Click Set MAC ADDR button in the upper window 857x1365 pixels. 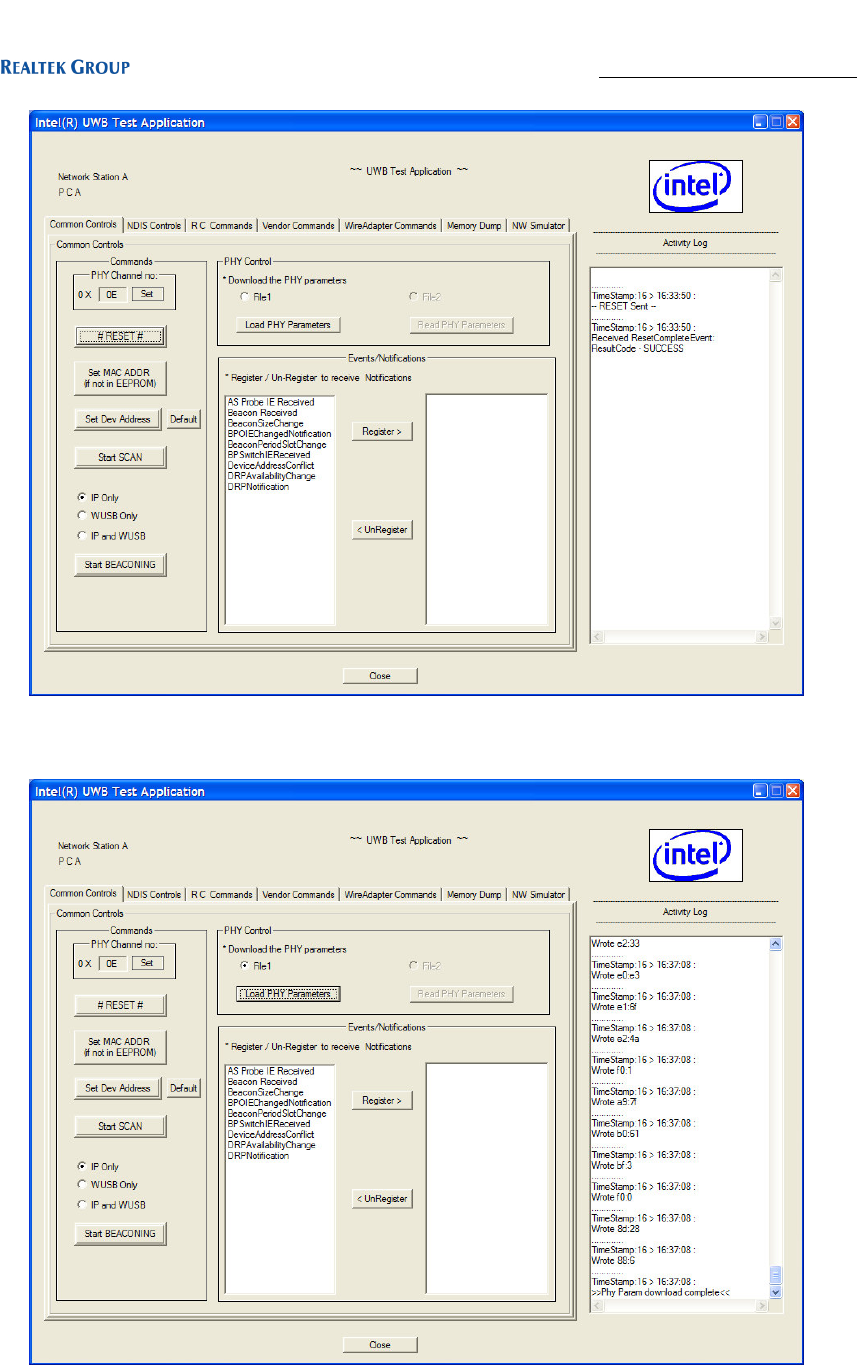click(120, 377)
